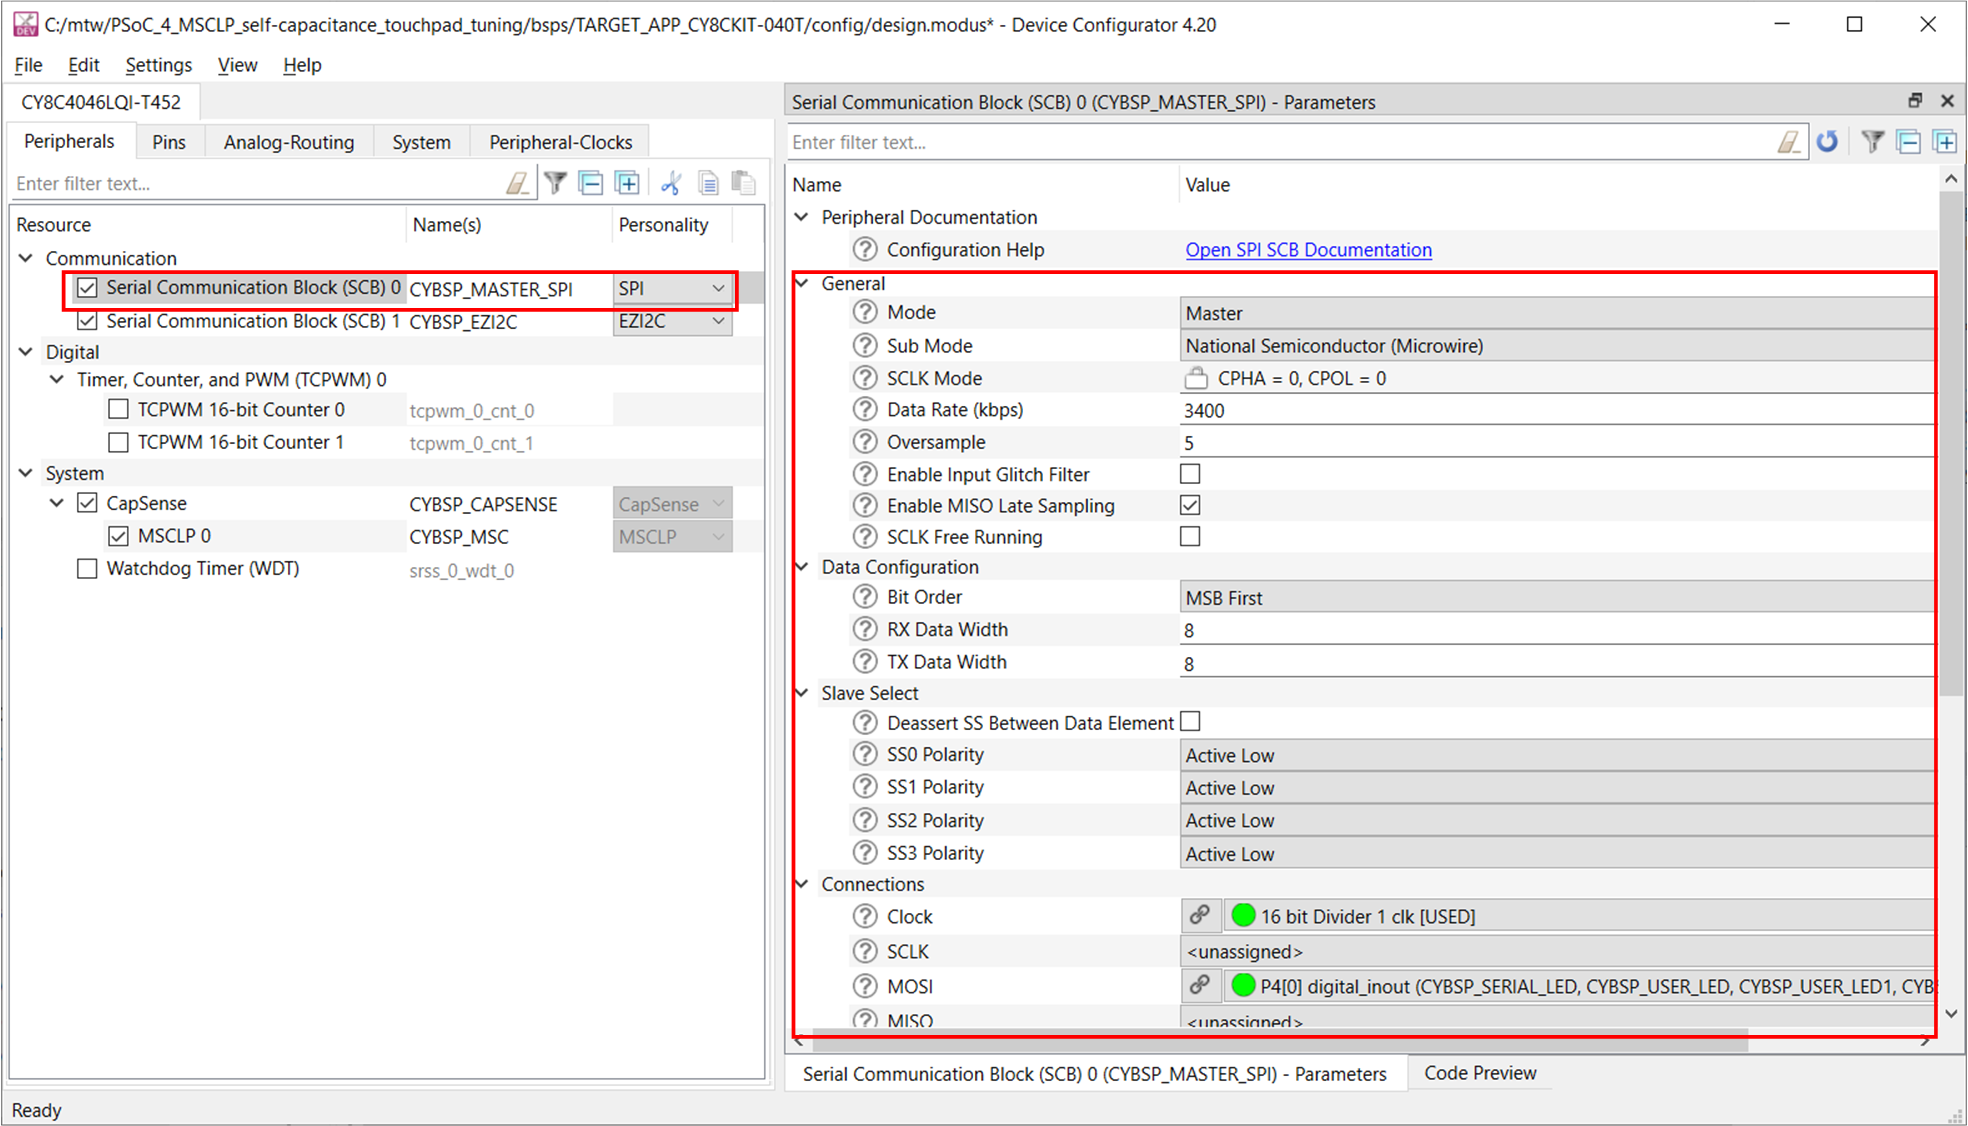Open the EZI2C personality dropdown

click(671, 321)
